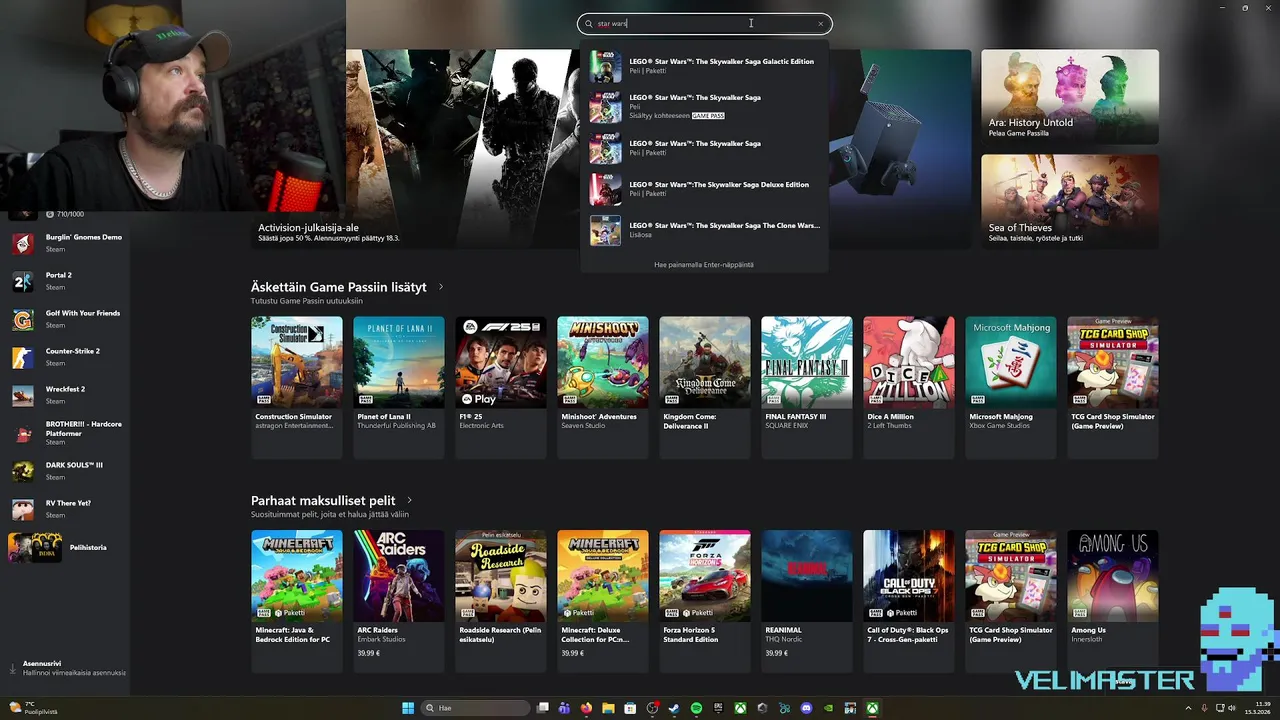Open the DARK SOULS III sidebar icon
Viewport: 1280px width, 720px height.
[23, 471]
